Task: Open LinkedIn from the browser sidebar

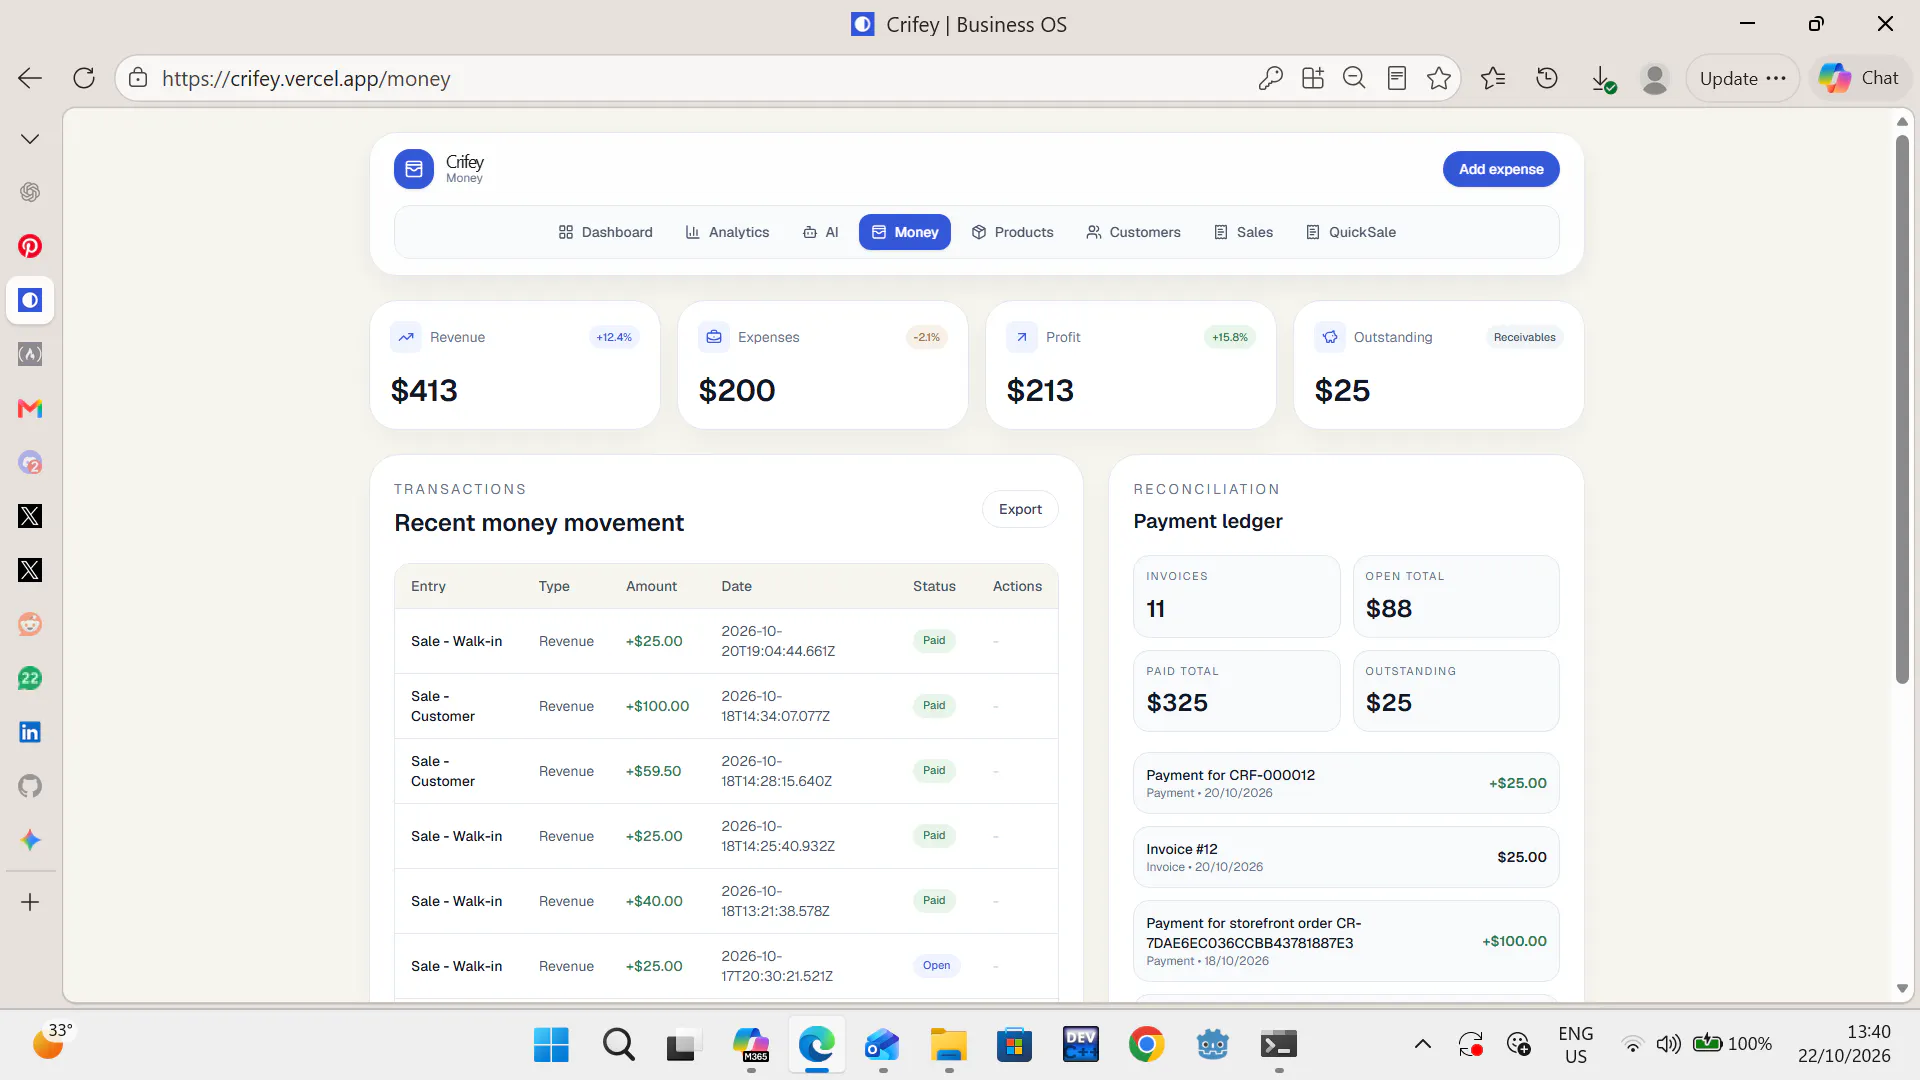Action: [x=30, y=732]
